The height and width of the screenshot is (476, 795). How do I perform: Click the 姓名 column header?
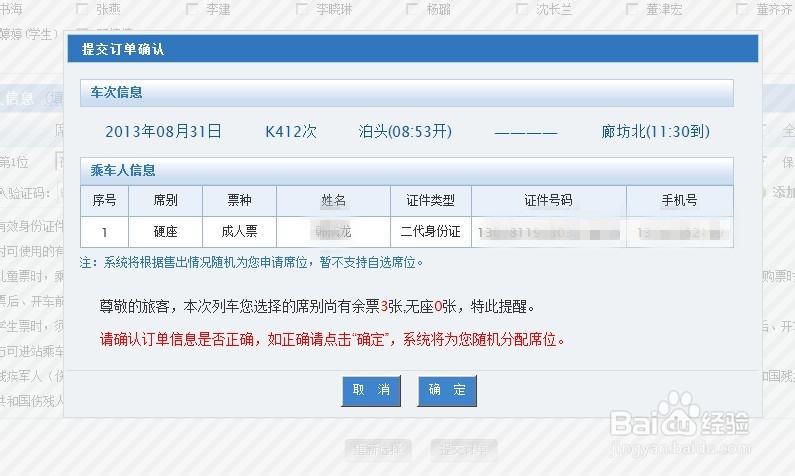pyautogui.click(x=334, y=201)
